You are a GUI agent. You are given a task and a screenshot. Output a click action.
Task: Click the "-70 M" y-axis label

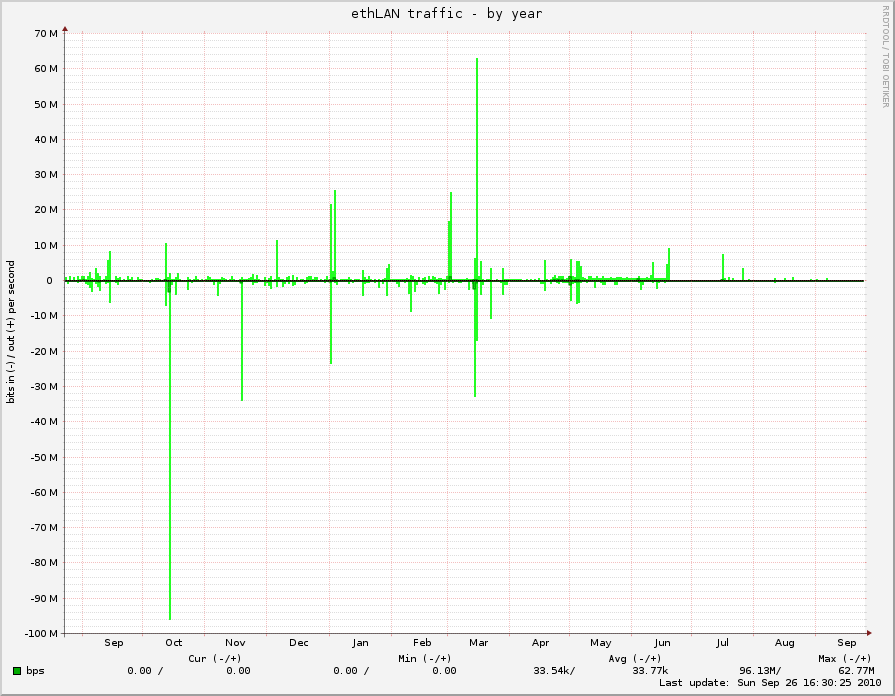pyautogui.click(x=44, y=528)
